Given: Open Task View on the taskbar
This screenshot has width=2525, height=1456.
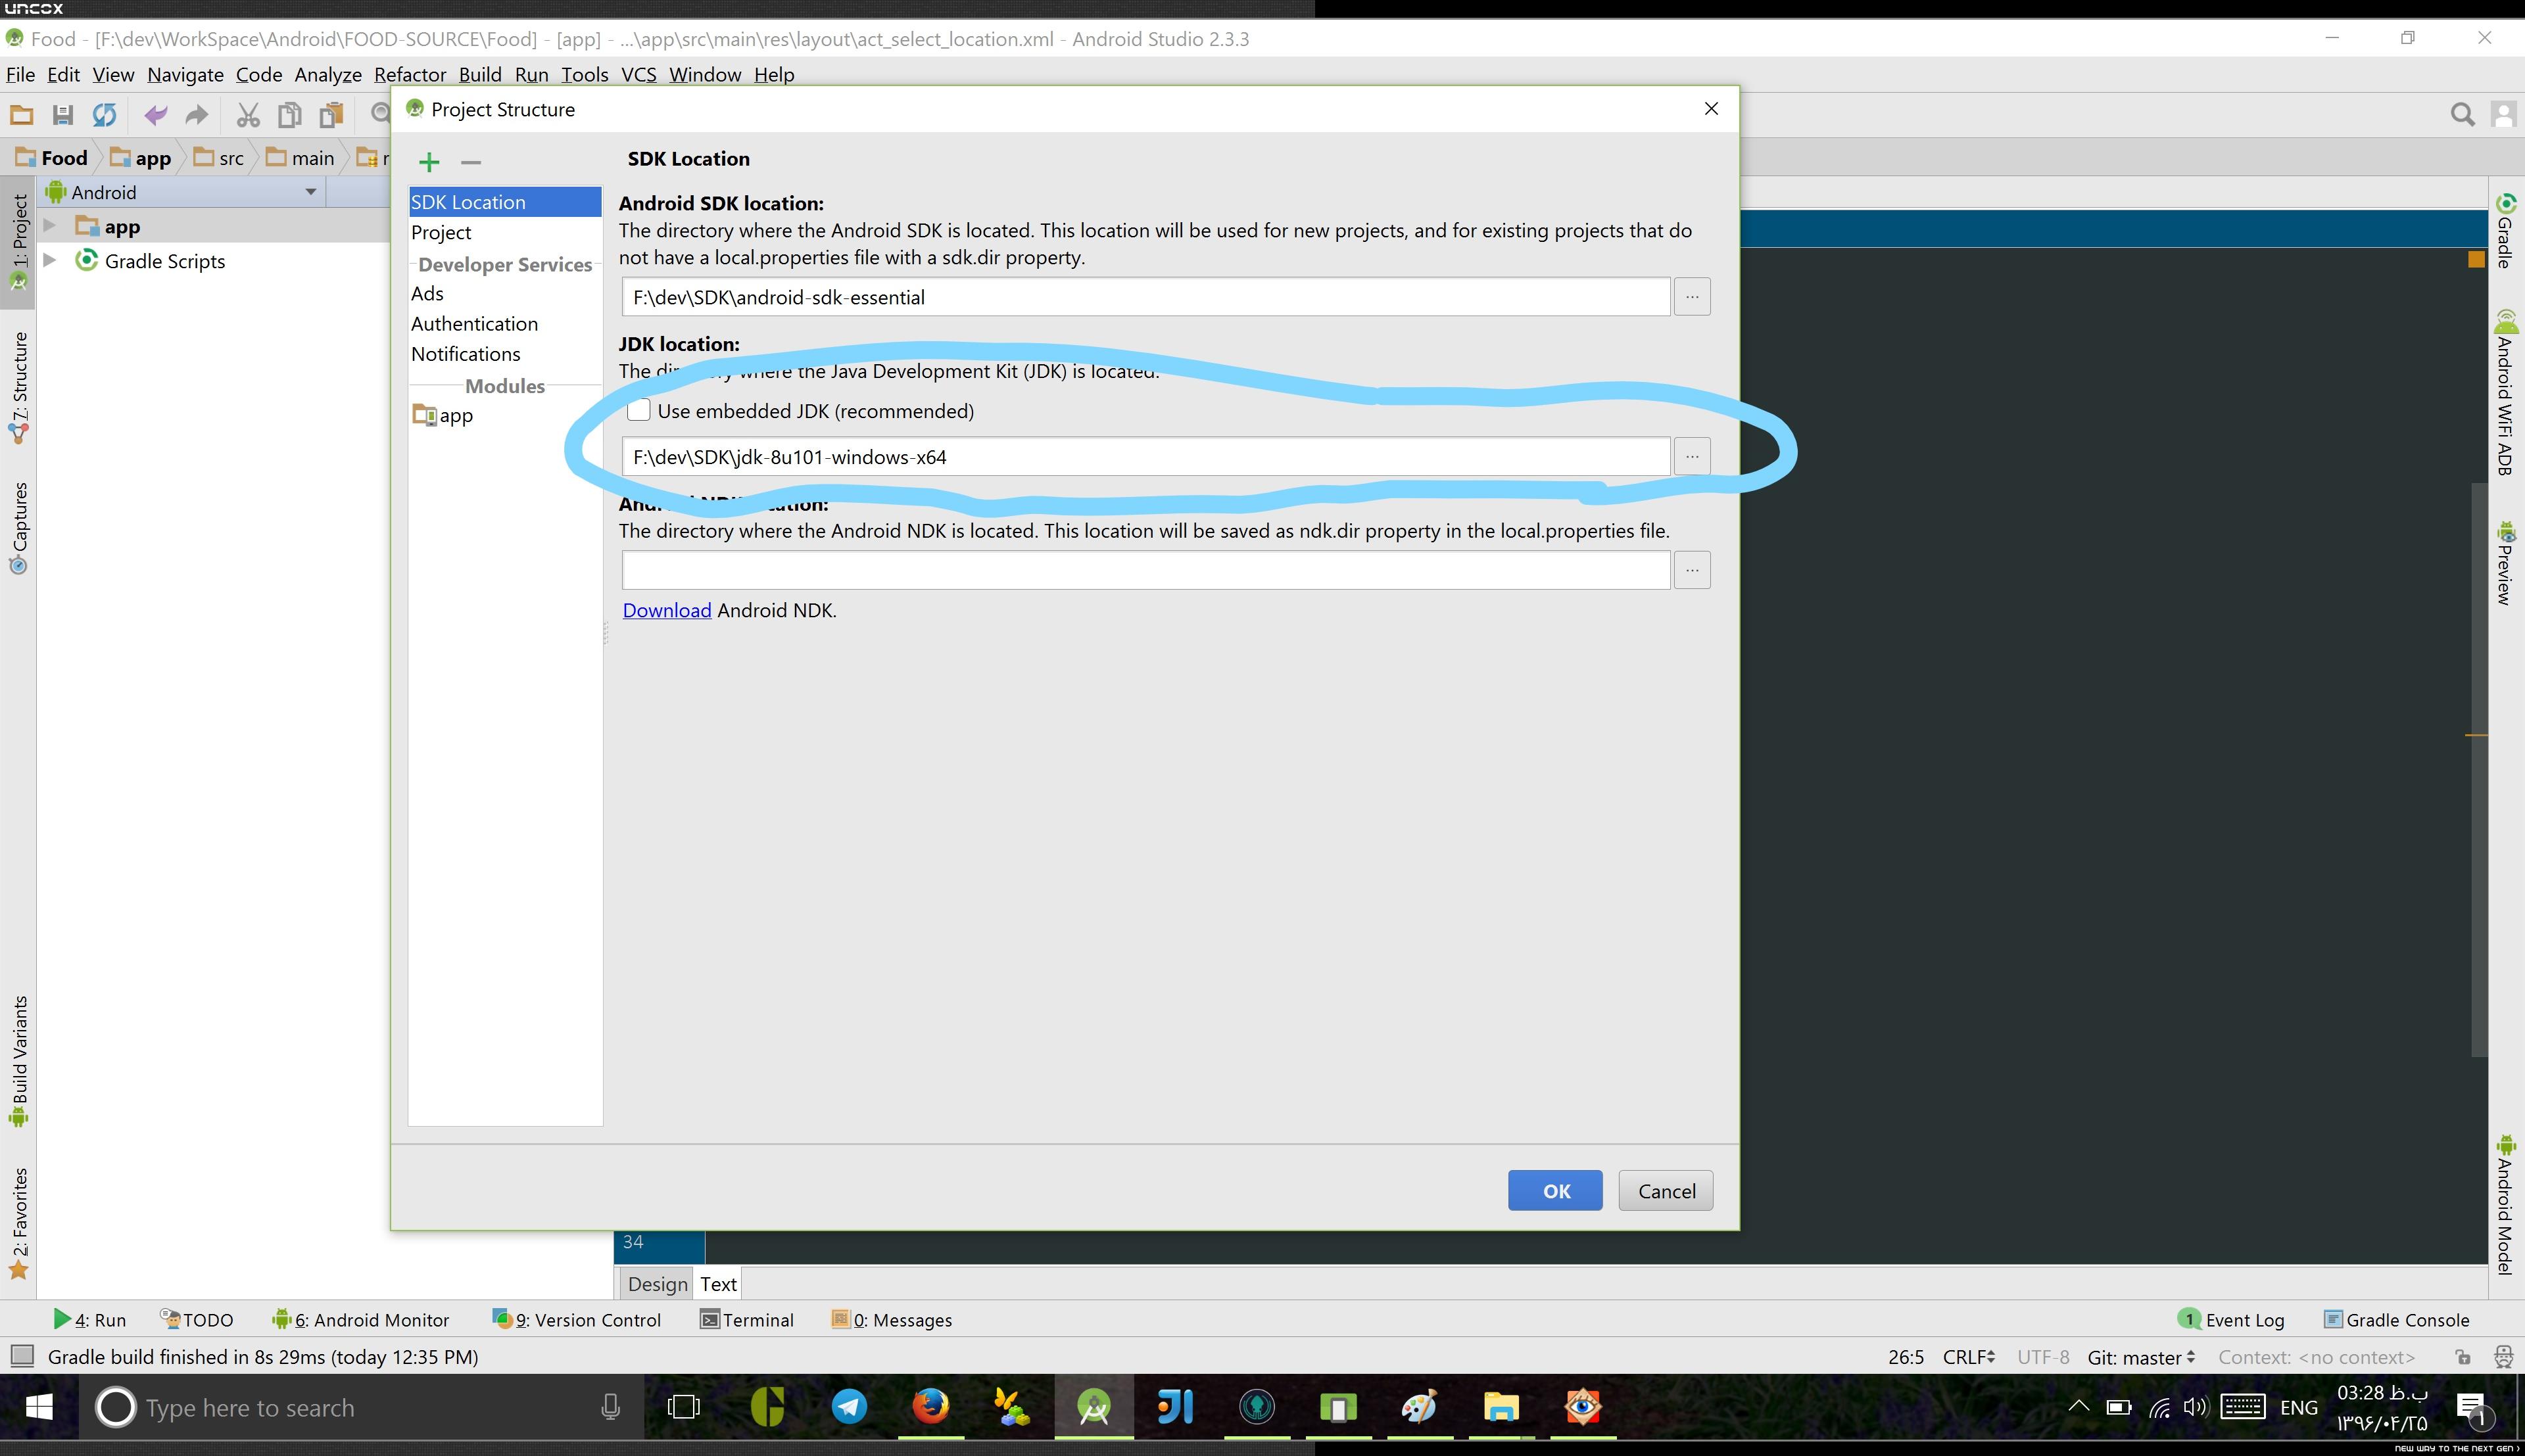Looking at the screenshot, I should 684,1407.
